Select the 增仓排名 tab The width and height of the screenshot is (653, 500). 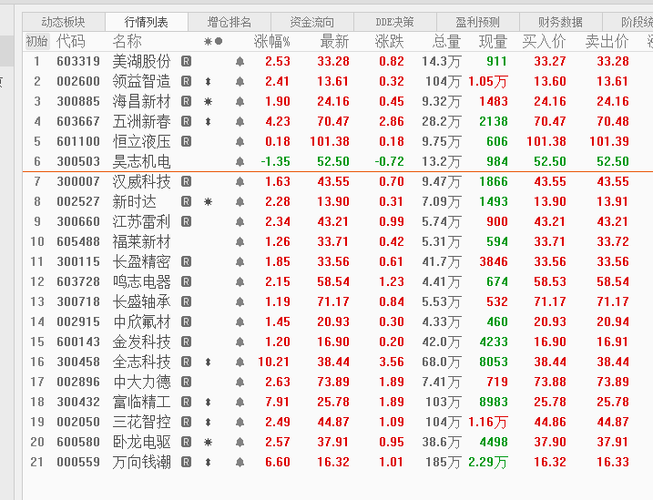tap(229, 22)
